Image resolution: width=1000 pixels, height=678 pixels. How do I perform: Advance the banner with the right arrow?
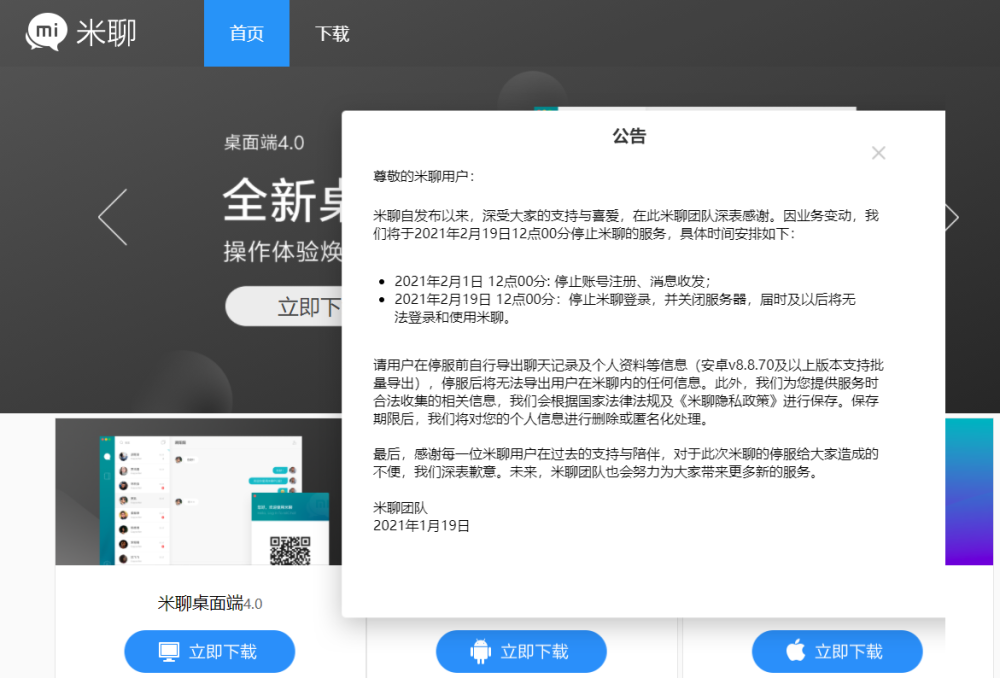(952, 217)
